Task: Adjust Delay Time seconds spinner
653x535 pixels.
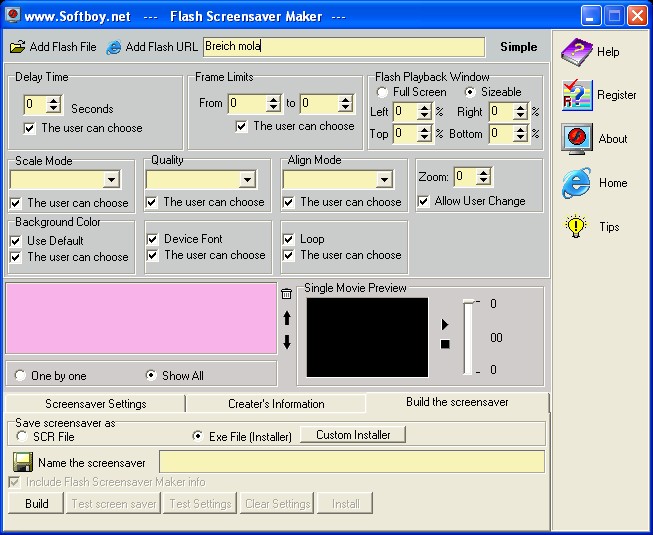Action: coord(54,104)
